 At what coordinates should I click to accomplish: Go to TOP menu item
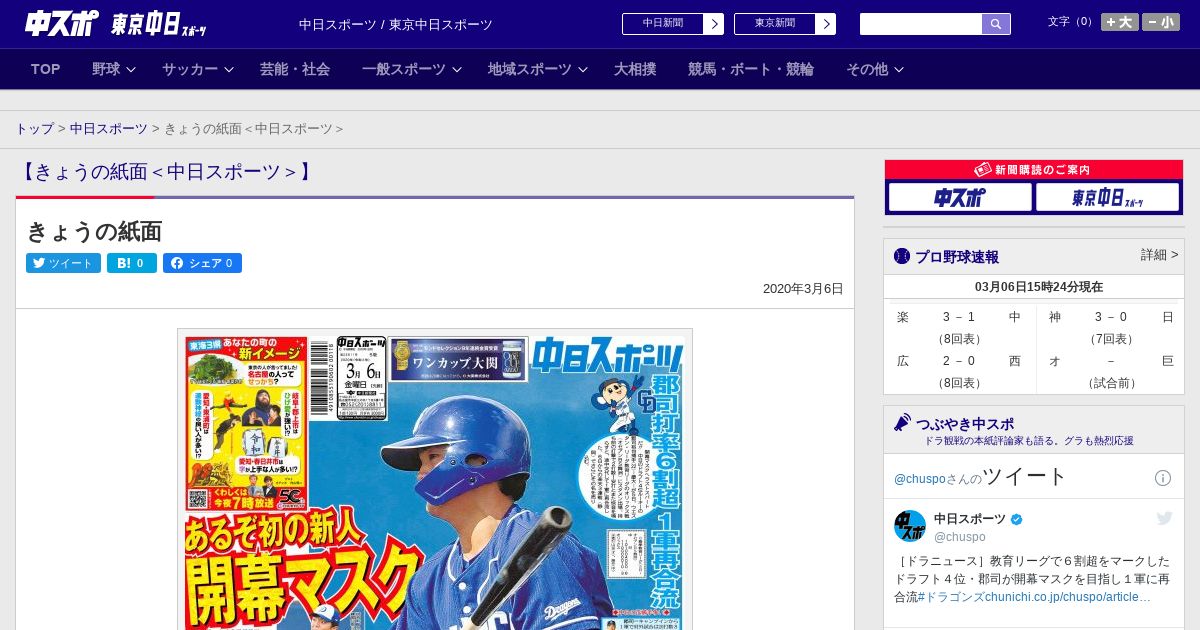(x=46, y=69)
